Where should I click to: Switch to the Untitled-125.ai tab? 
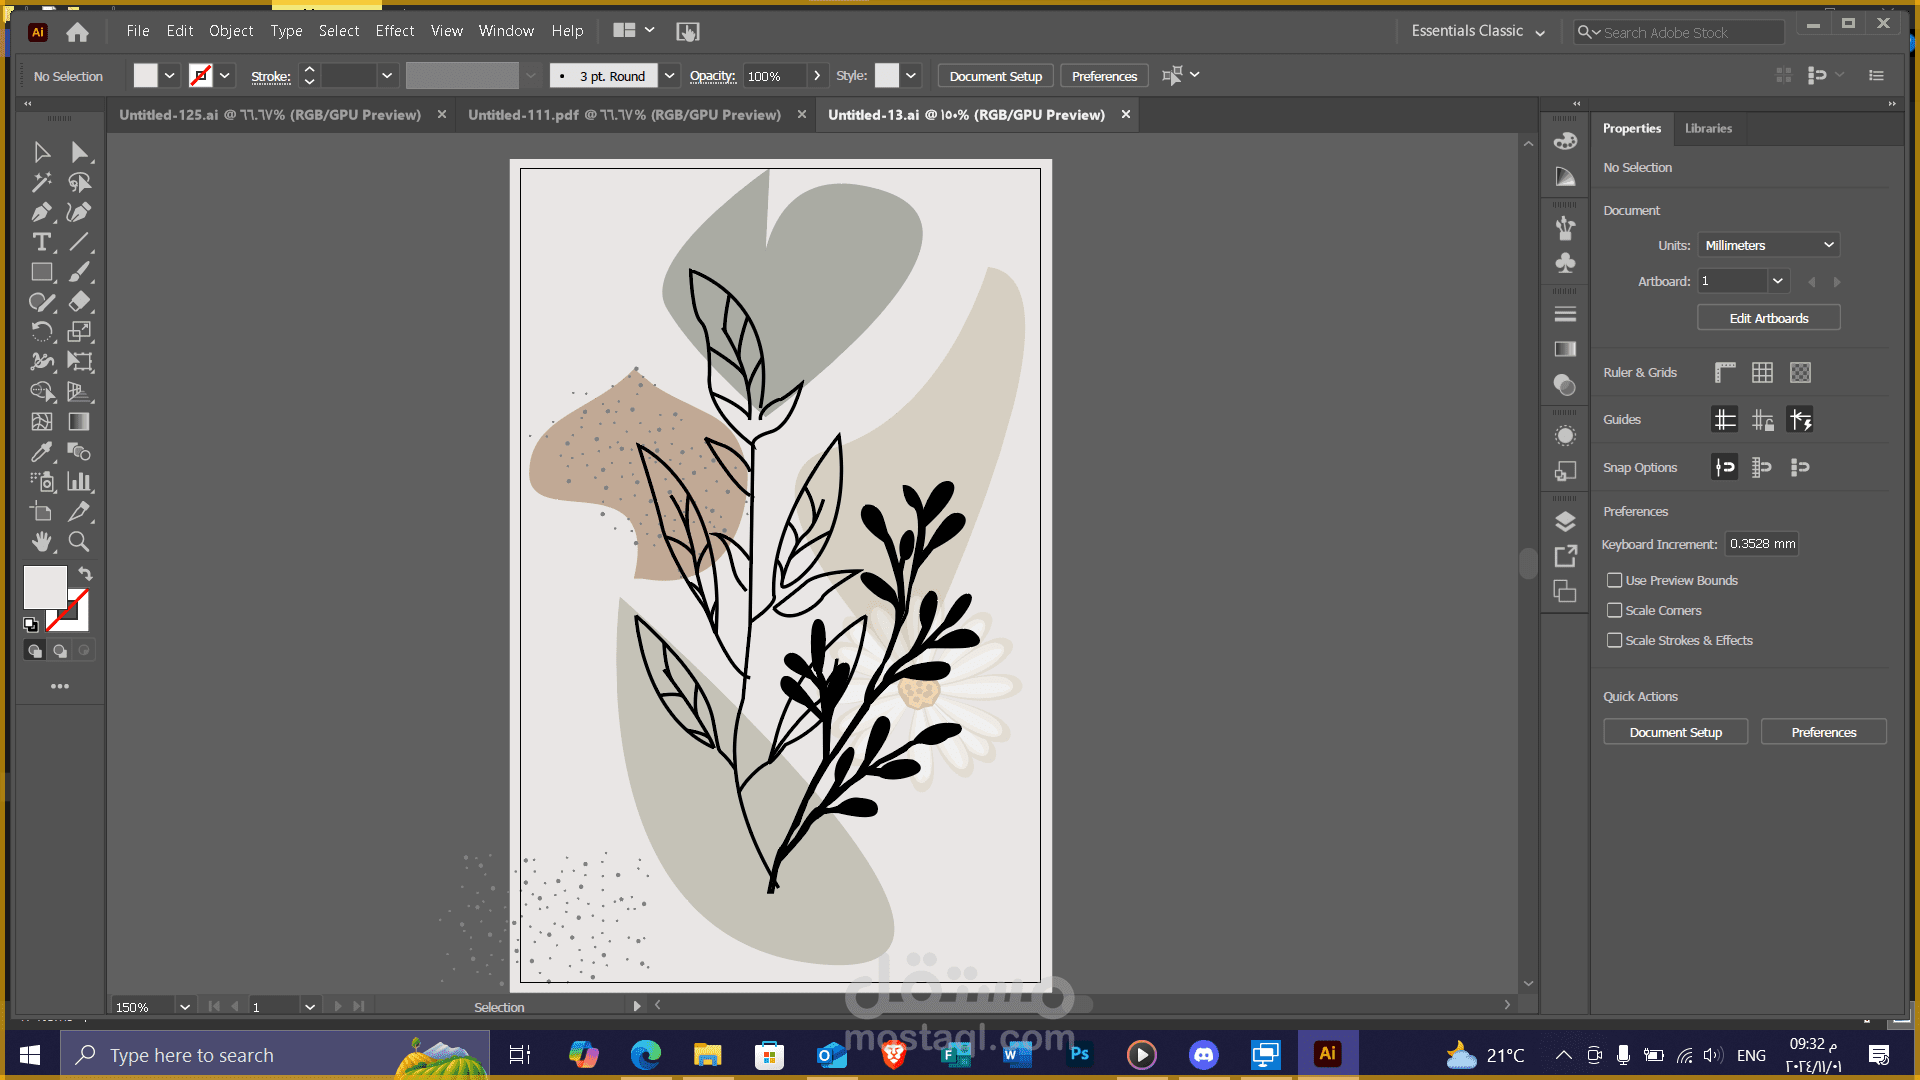tap(270, 115)
